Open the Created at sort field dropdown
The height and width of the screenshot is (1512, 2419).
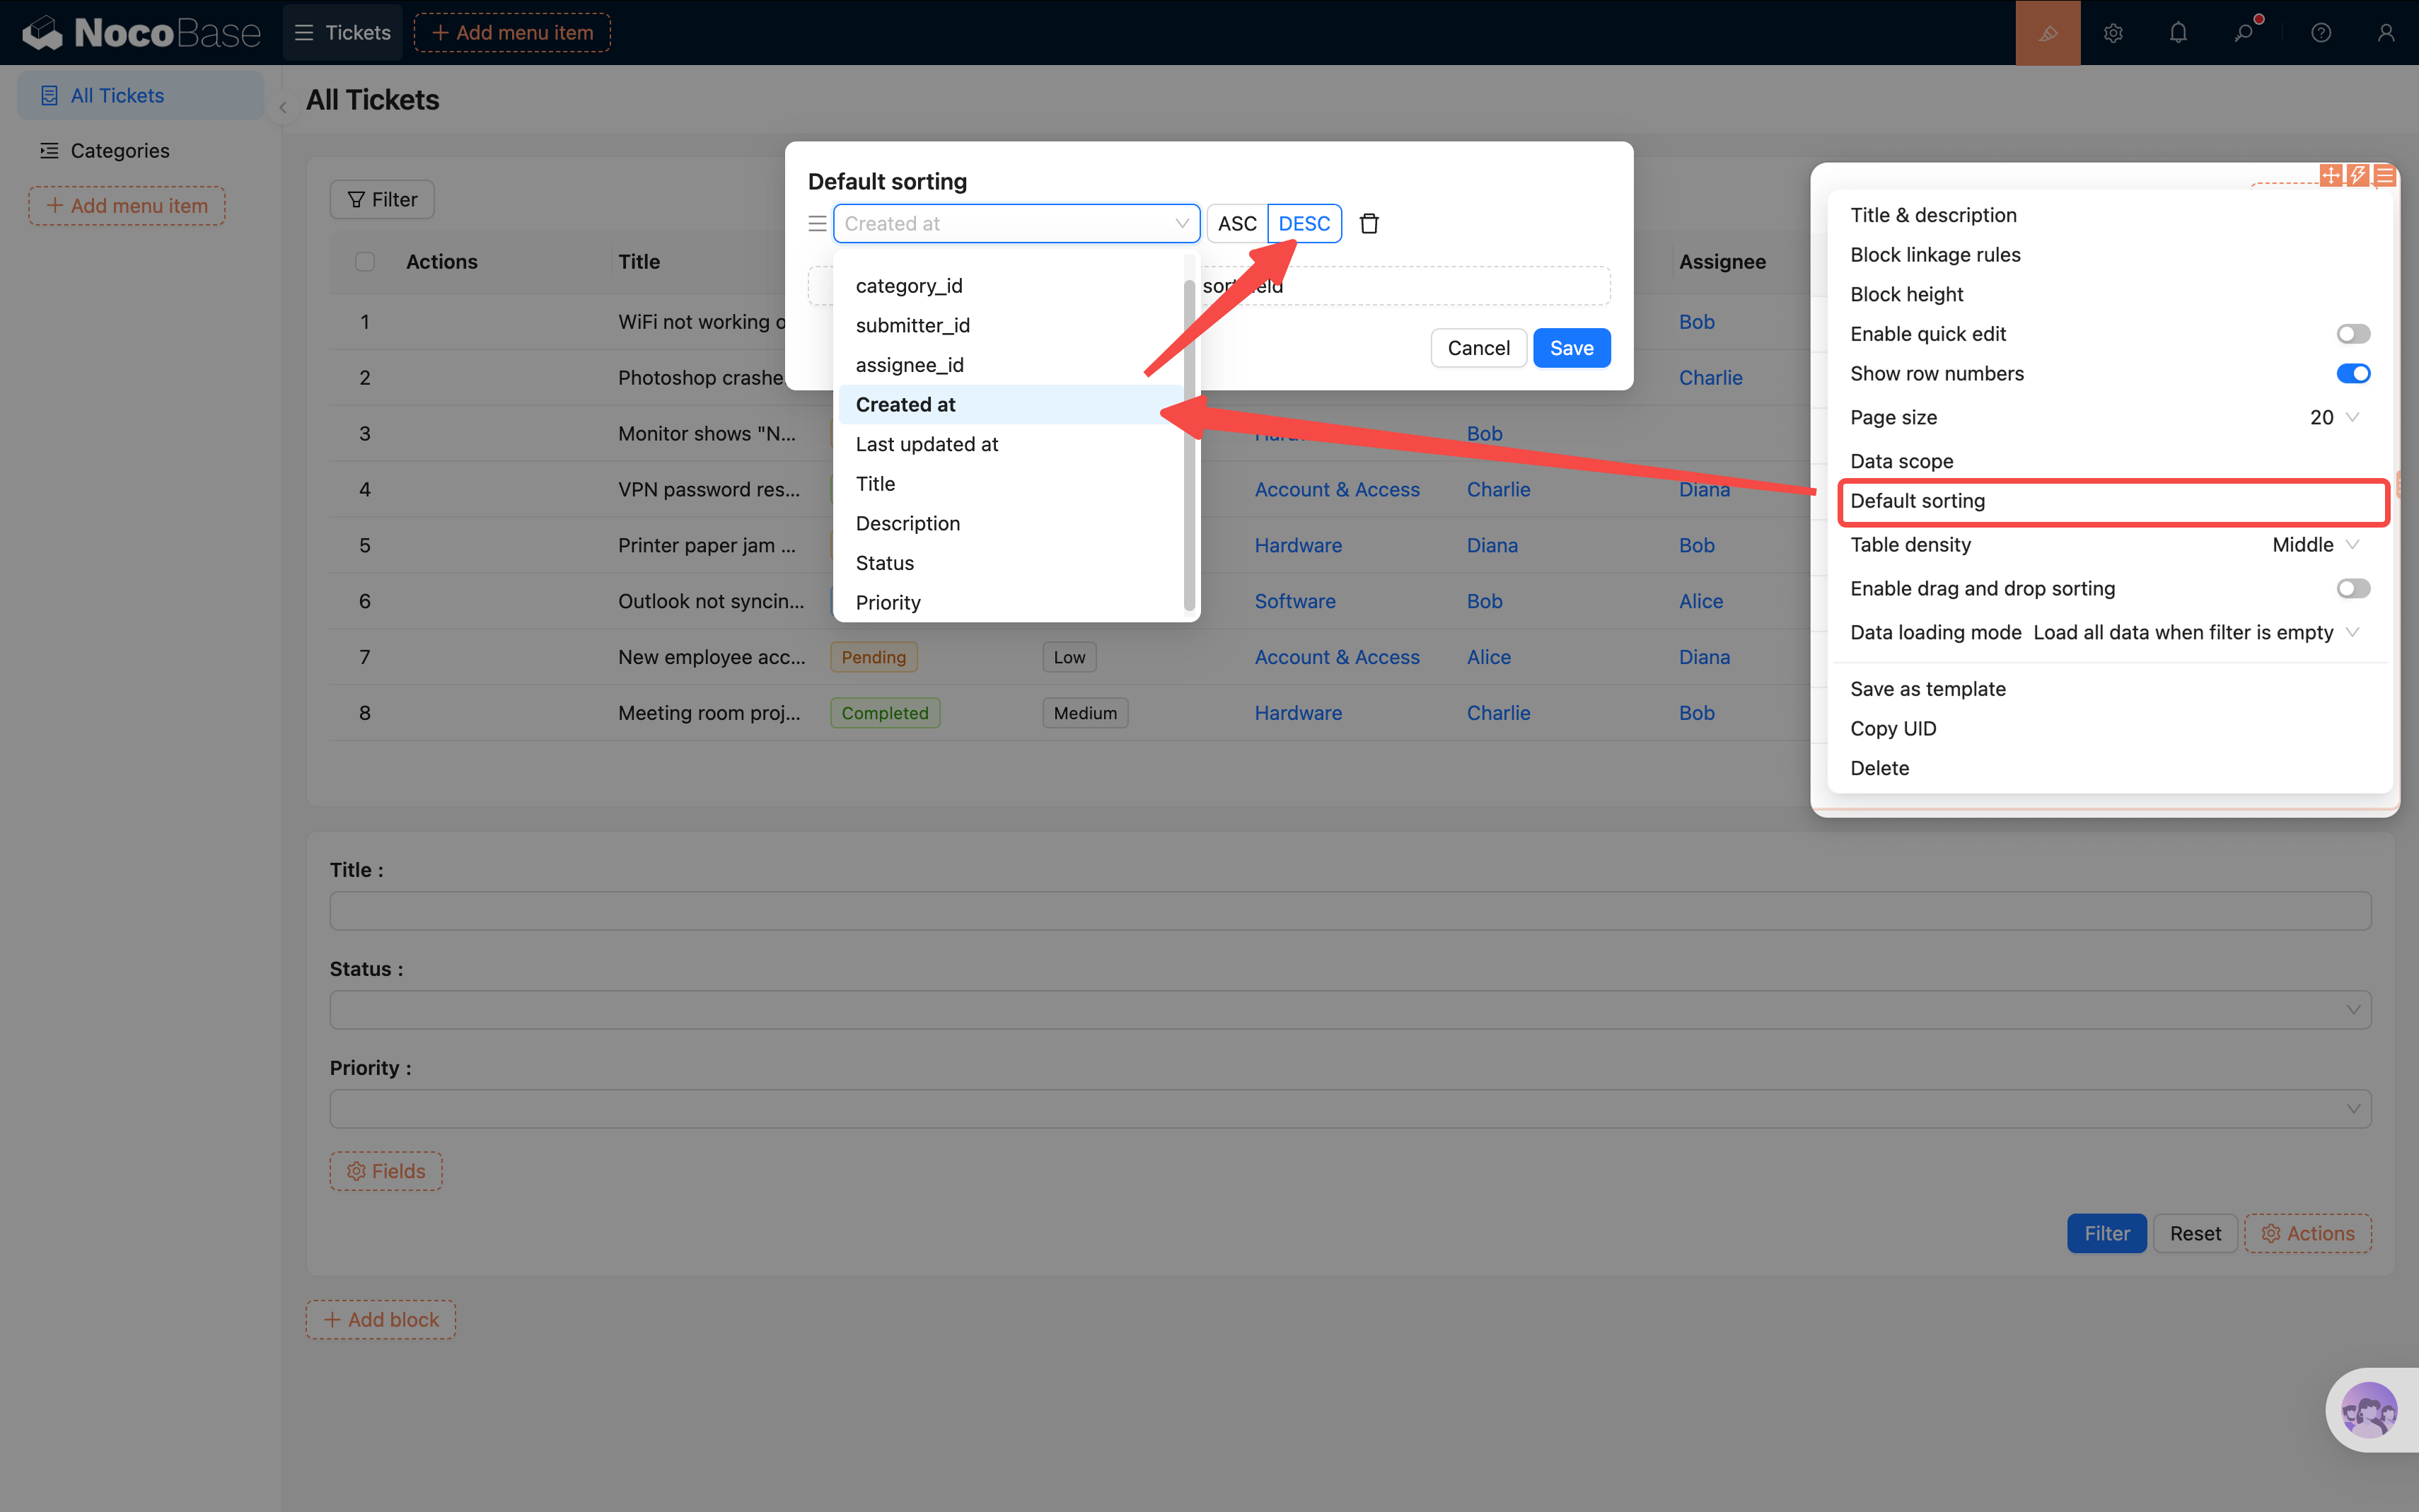point(1015,224)
